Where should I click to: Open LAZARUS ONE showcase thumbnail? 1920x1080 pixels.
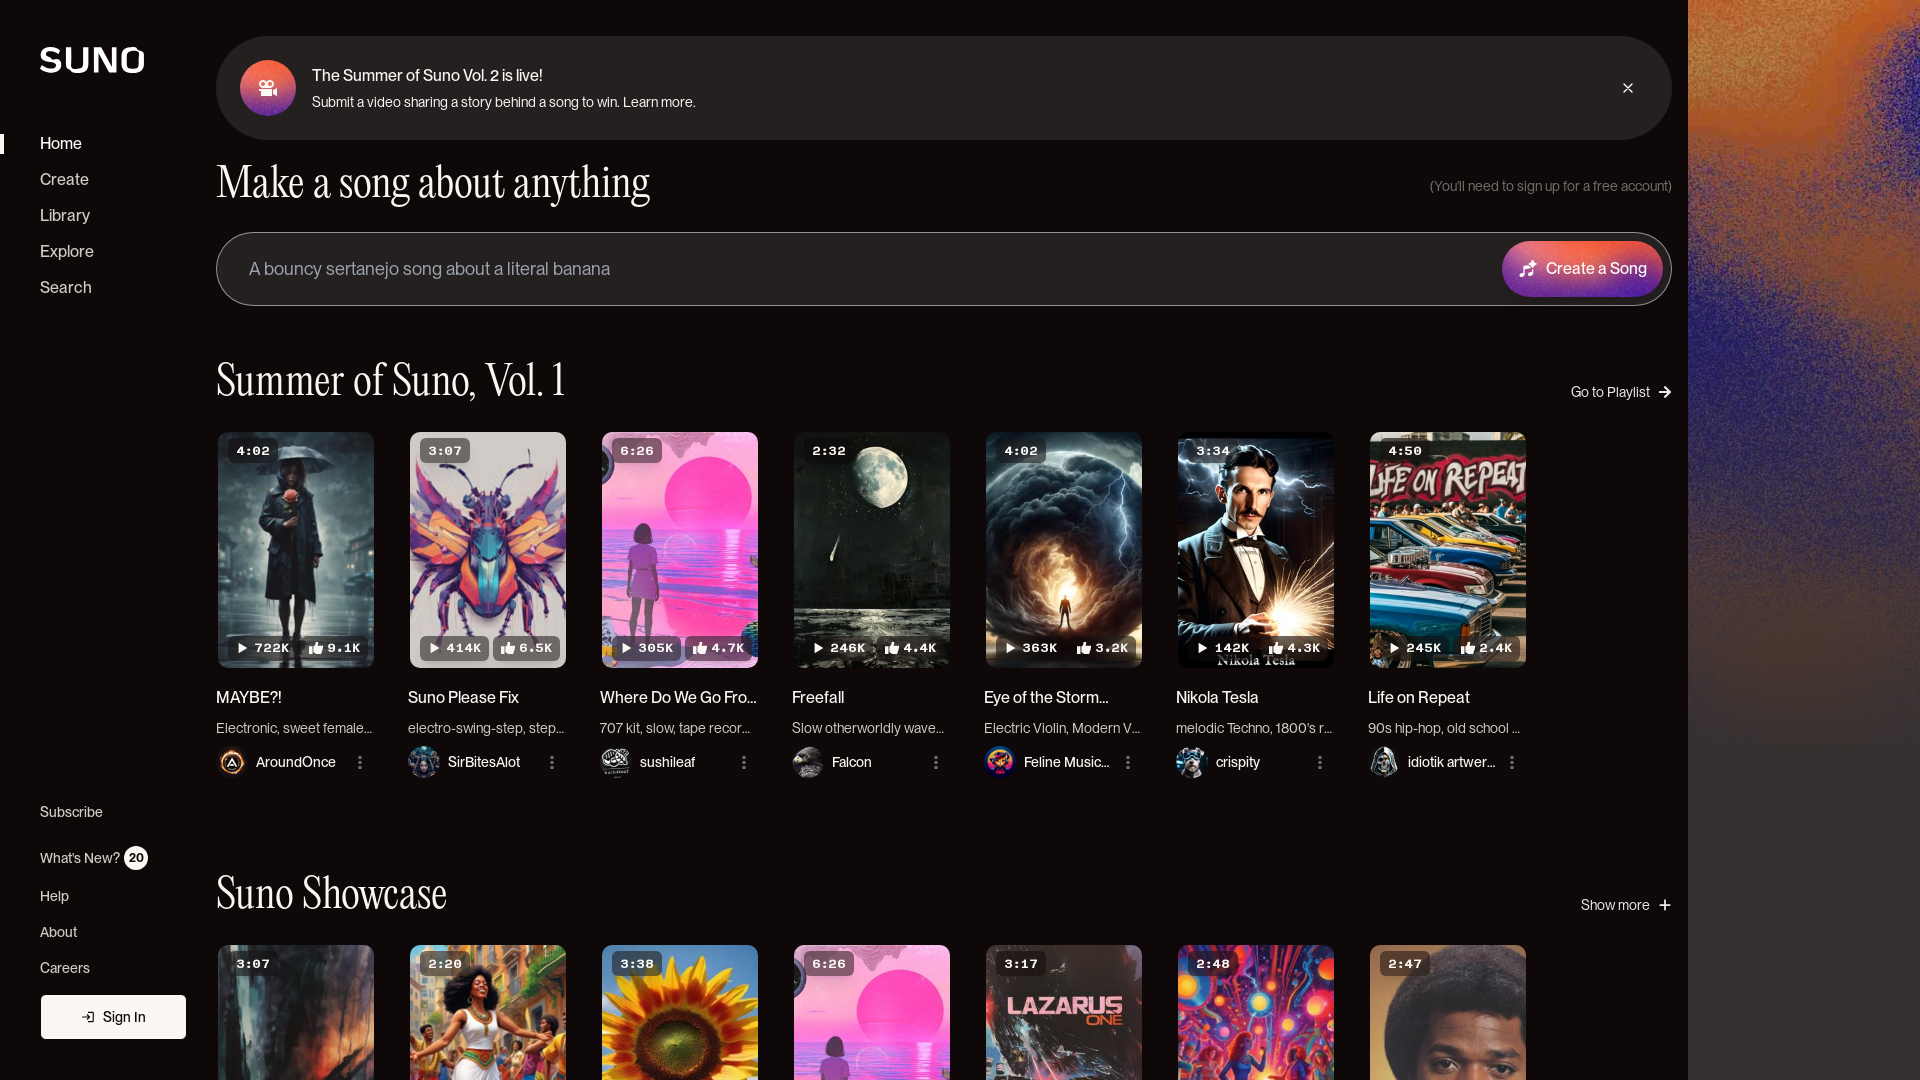click(1064, 1012)
